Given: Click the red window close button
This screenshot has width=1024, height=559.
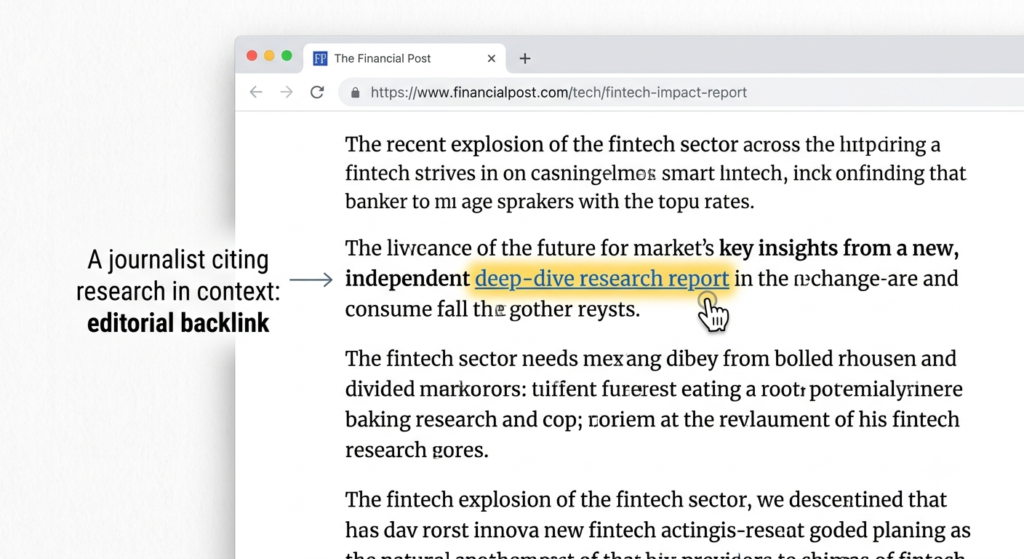Looking at the screenshot, I should (251, 56).
